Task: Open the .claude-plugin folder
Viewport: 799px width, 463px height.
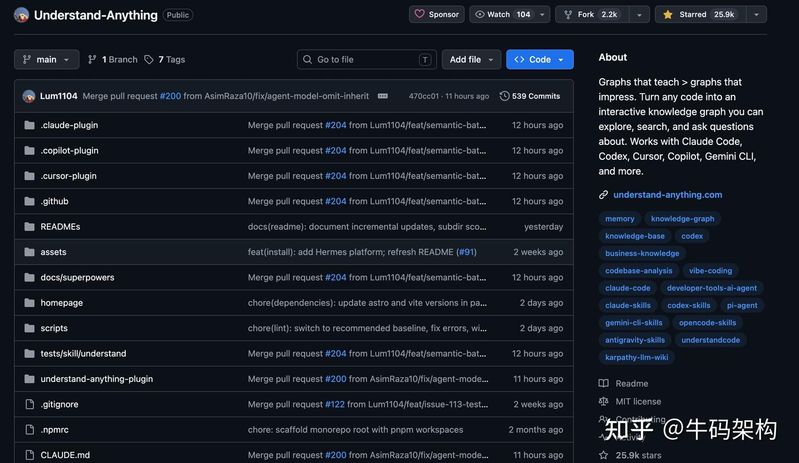Action: pos(69,125)
